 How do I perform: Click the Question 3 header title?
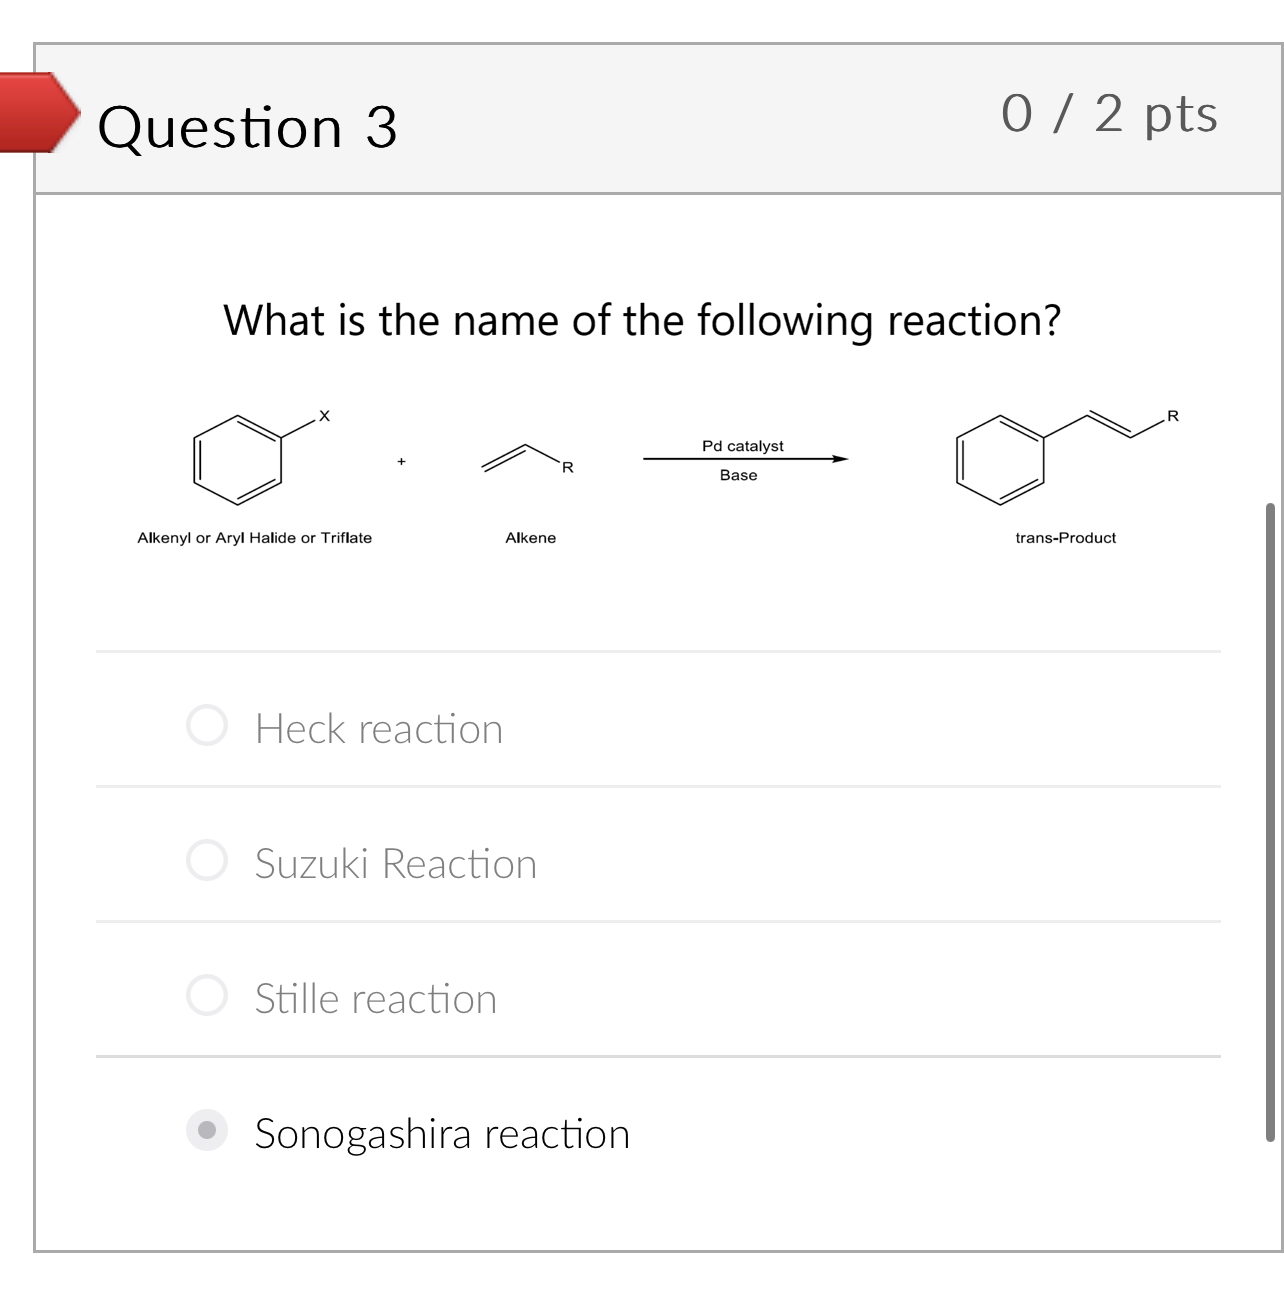click(248, 125)
